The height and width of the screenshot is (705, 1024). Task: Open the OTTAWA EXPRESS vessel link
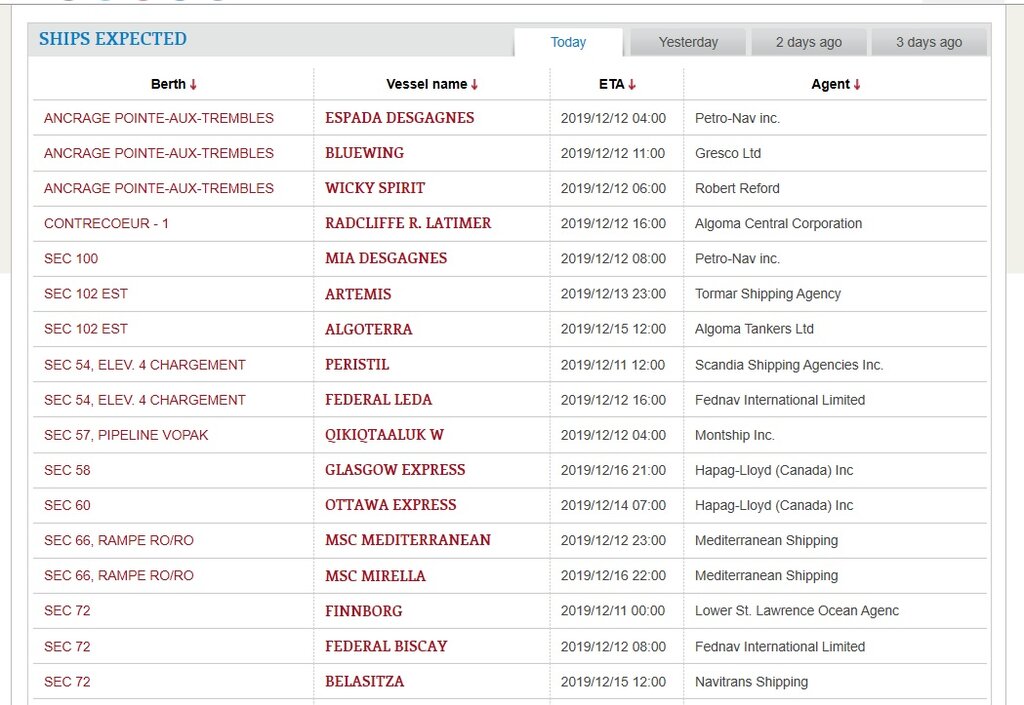390,505
